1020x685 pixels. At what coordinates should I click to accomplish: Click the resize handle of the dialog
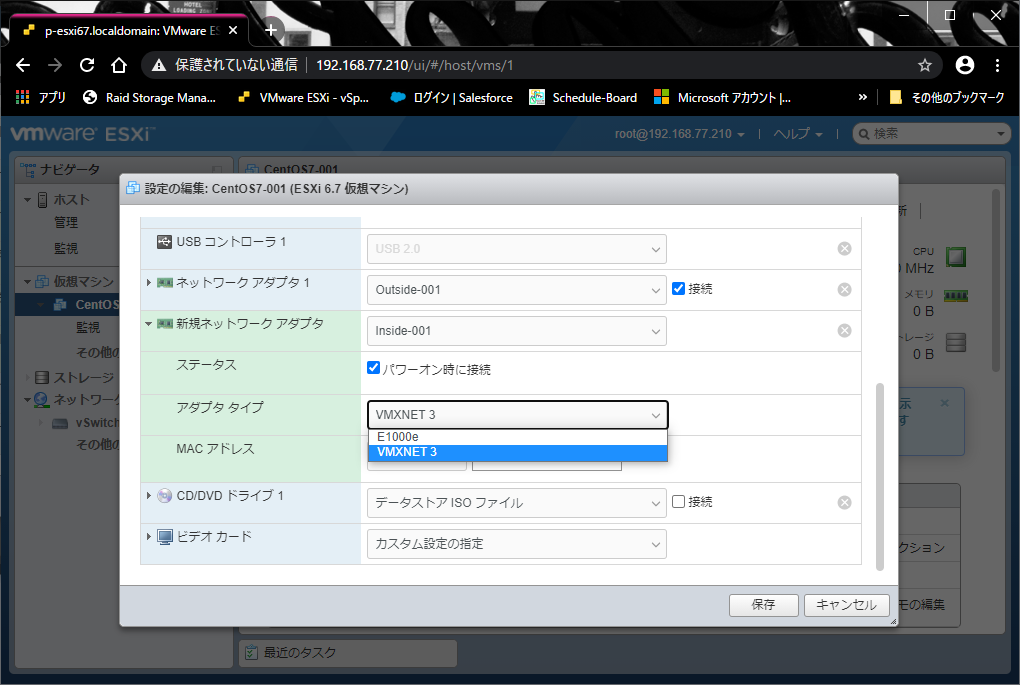[x=893, y=621]
